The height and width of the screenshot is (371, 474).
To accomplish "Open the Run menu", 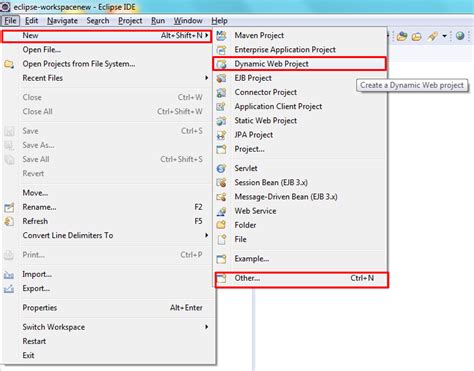I will pyautogui.click(x=158, y=21).
